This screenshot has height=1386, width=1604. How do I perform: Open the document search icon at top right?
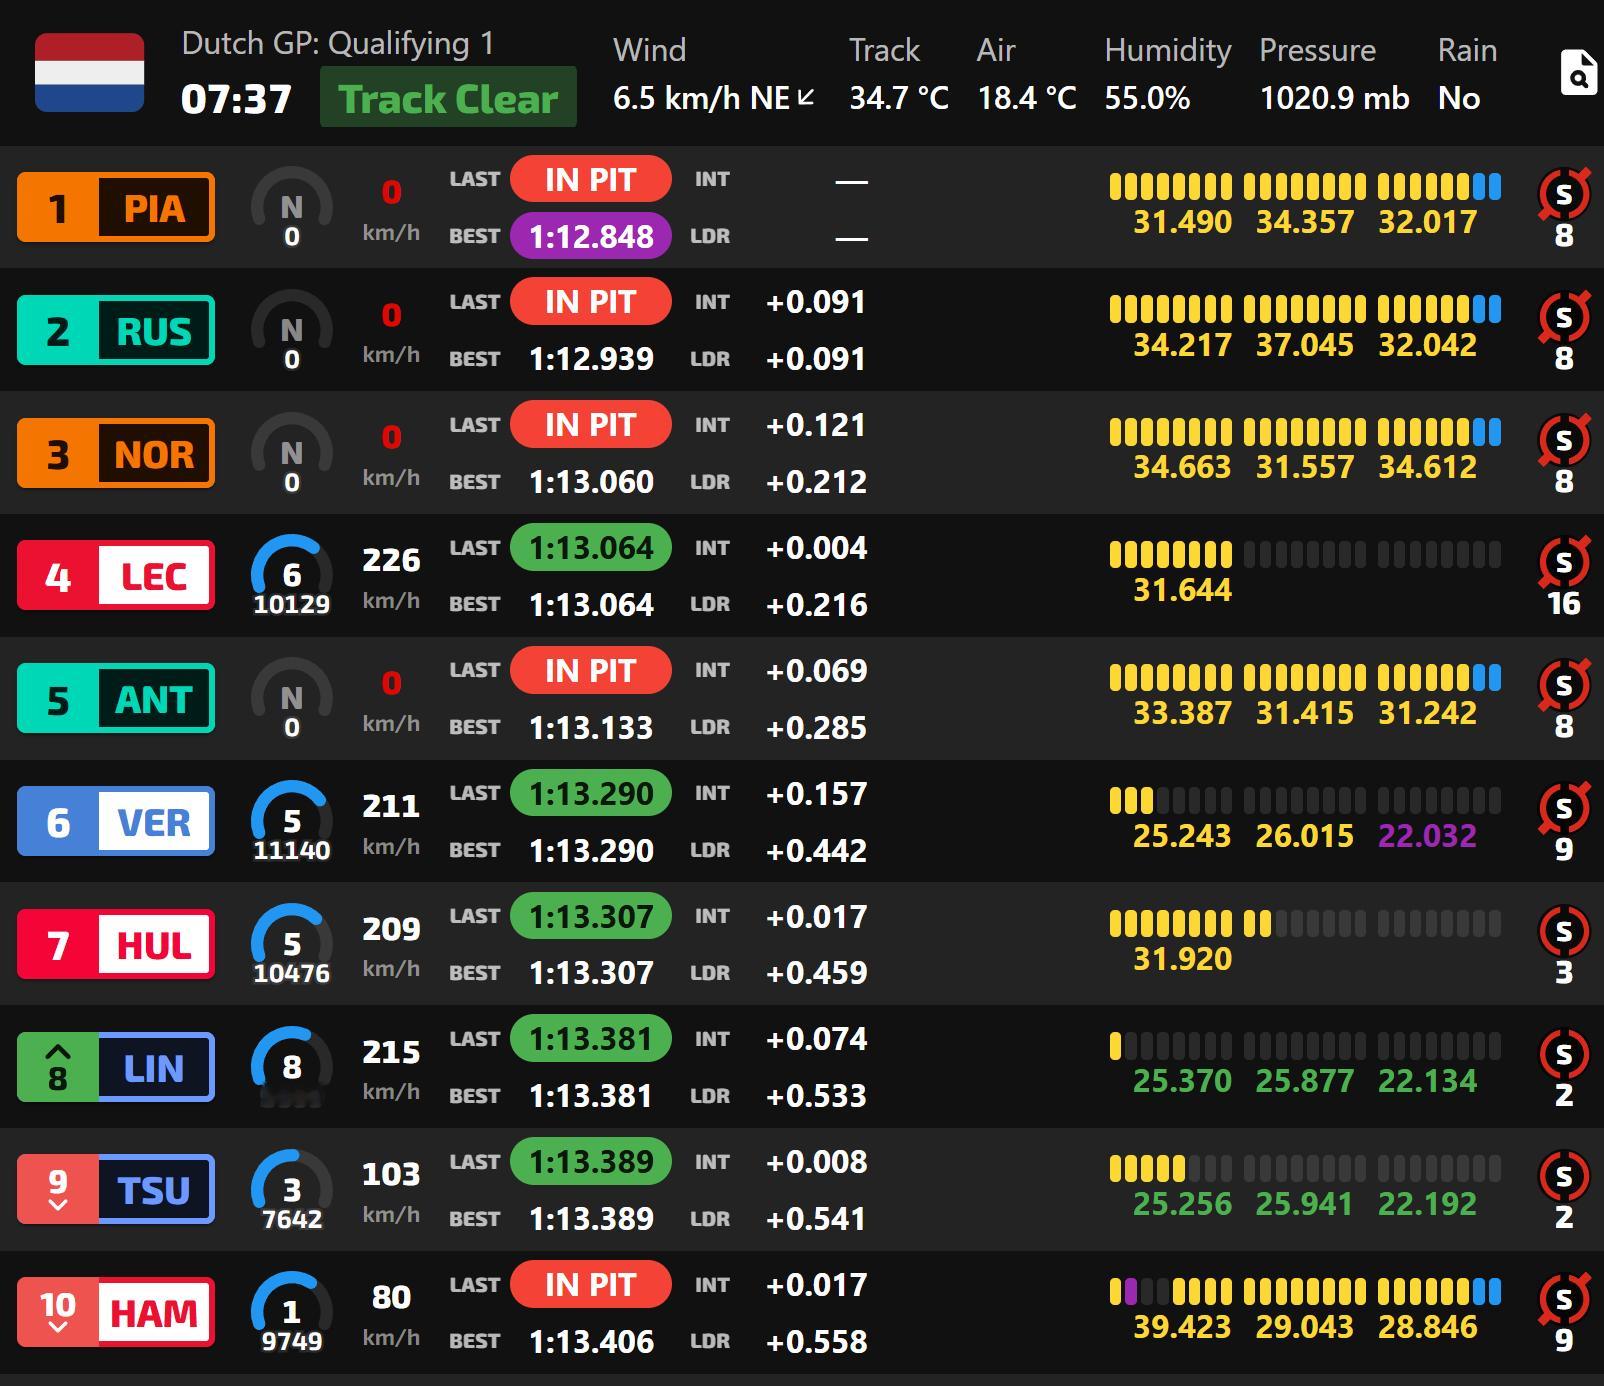[1578, 72]
